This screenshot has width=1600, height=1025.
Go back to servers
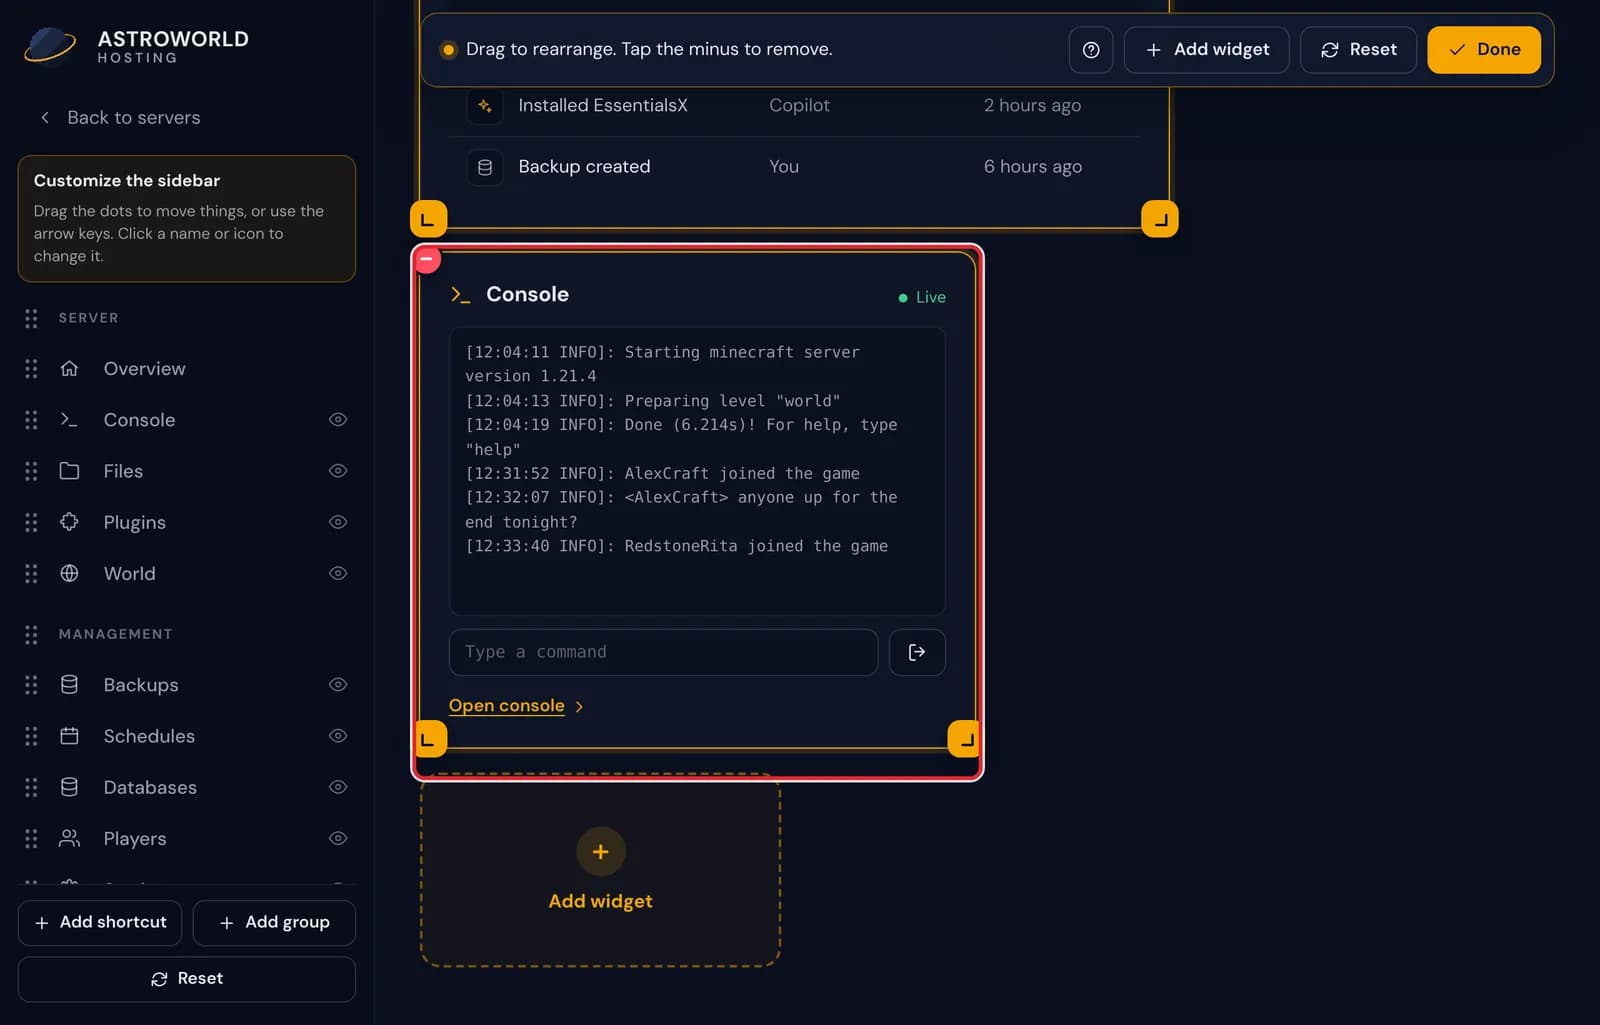[120, 118]
